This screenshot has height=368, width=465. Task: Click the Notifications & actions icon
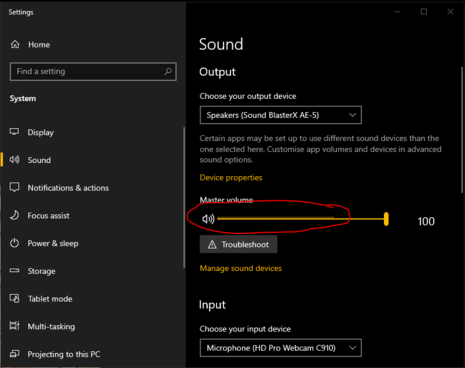tap(14, 187)
